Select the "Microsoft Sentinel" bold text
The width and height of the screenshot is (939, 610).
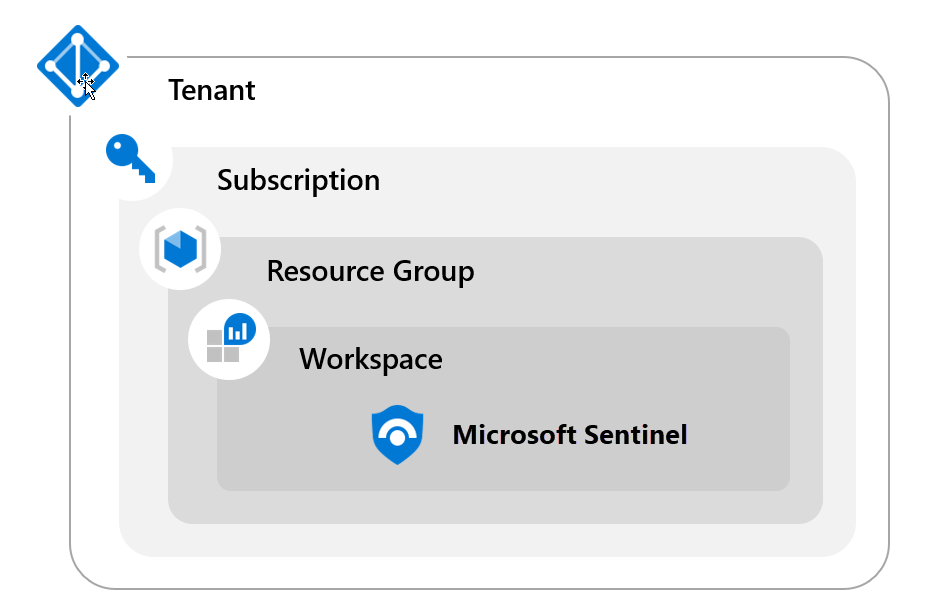point(570,435)
